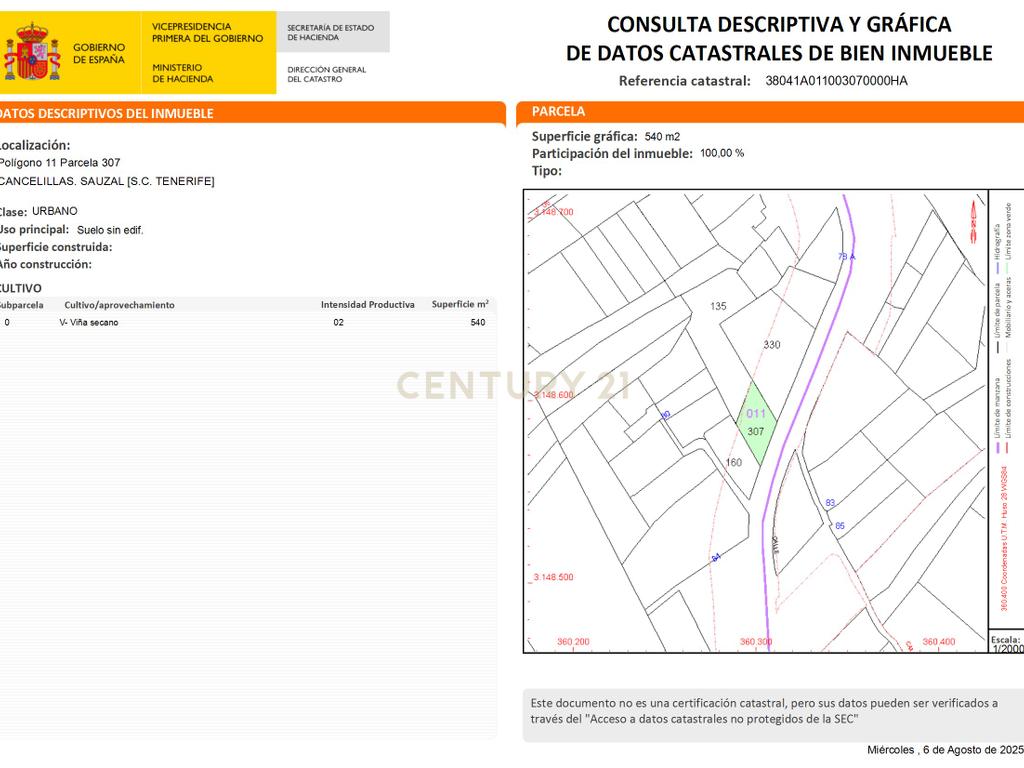This screenshot has width=1024, height=768.
Task: Click the cadastral reference number 38041A011003070000HA
Action: (x=837, y=81)
